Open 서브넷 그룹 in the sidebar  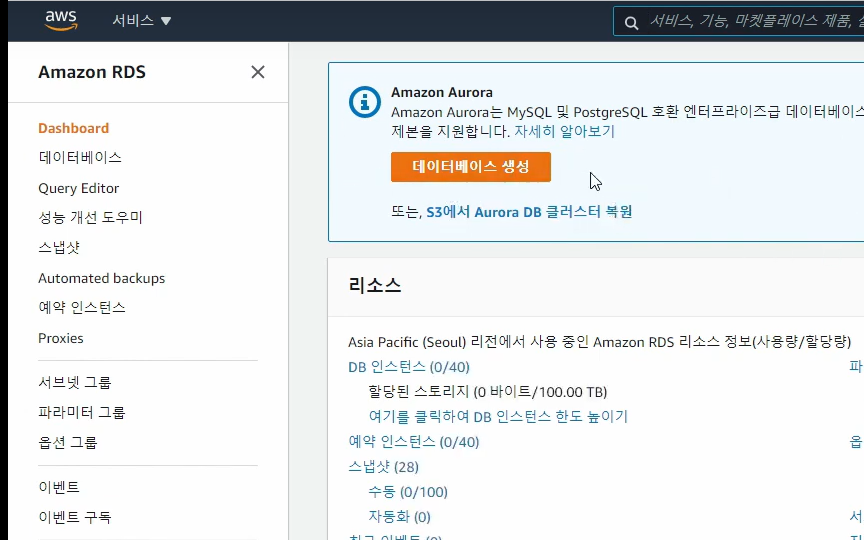(75, 382)
